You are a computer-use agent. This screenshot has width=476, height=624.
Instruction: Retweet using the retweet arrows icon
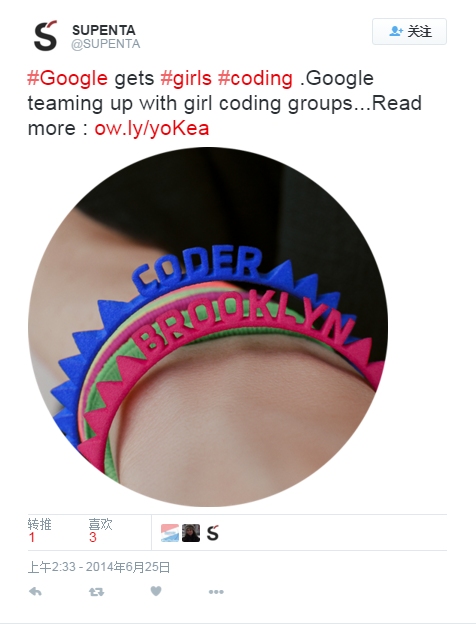[96, 592]
